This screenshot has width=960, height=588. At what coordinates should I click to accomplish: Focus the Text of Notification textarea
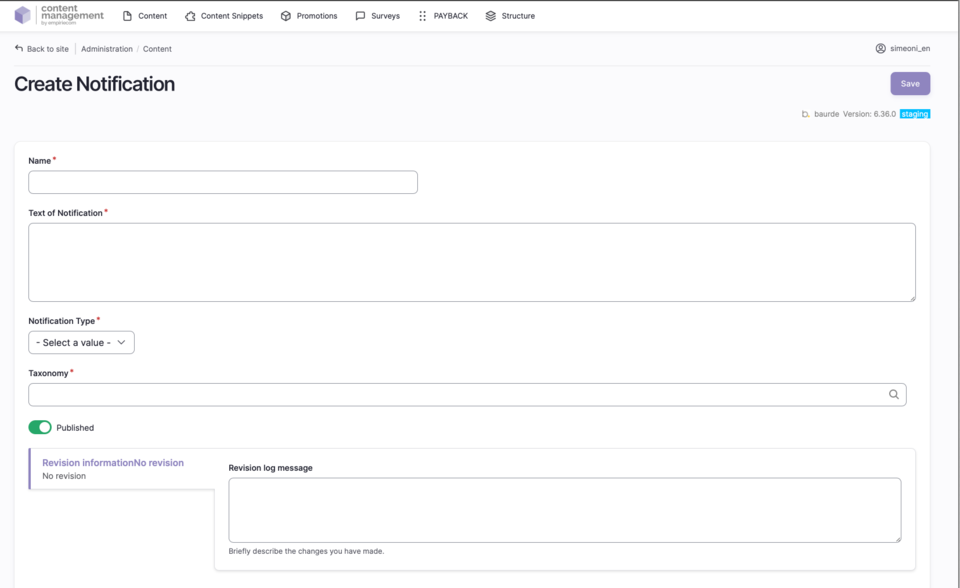tap(472, 262)
